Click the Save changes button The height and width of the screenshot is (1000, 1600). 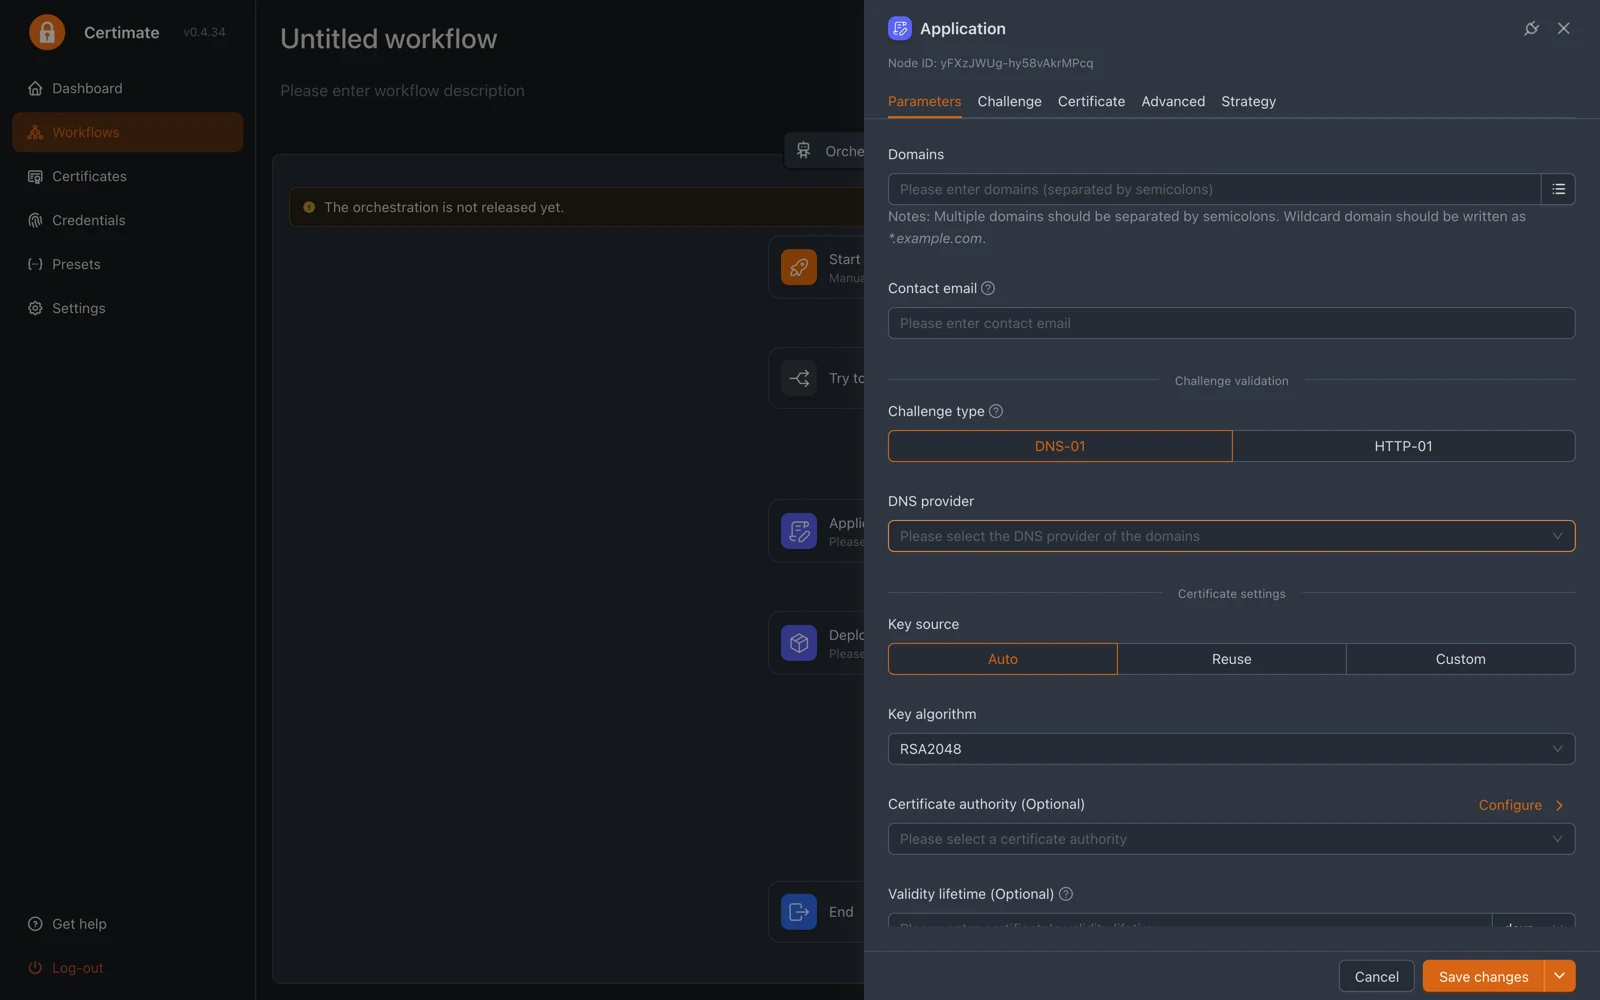pos(1483,976)
